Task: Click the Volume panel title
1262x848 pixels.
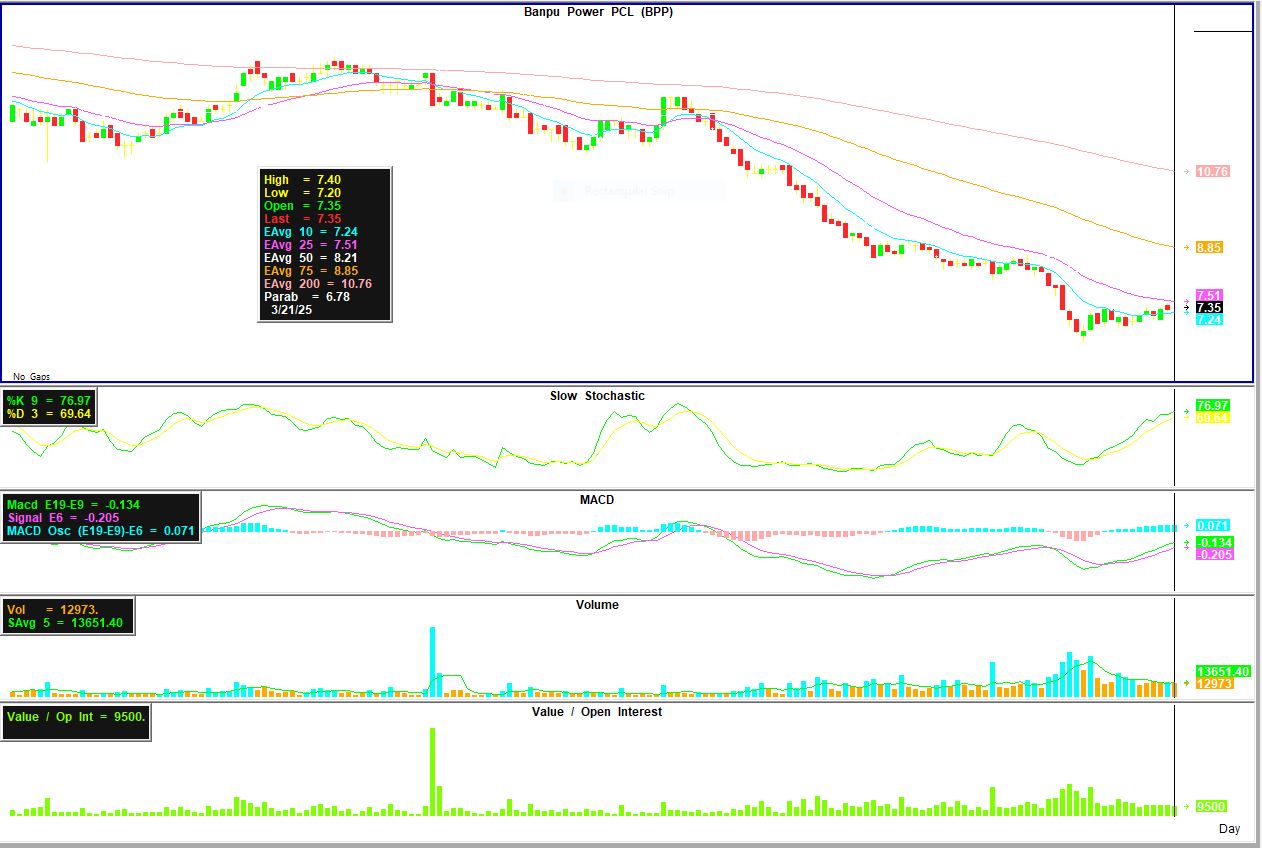Action: (x=597, y=605)
